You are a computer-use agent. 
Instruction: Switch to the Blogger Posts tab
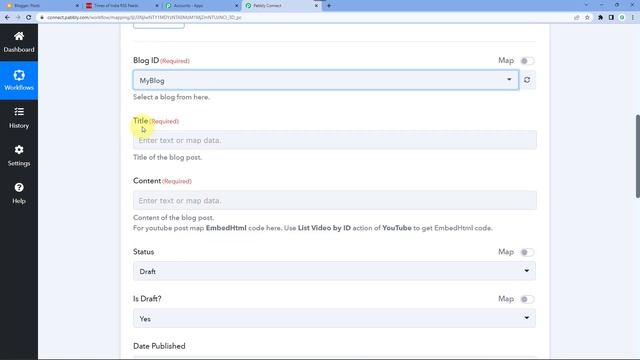(x=41, y=6)
